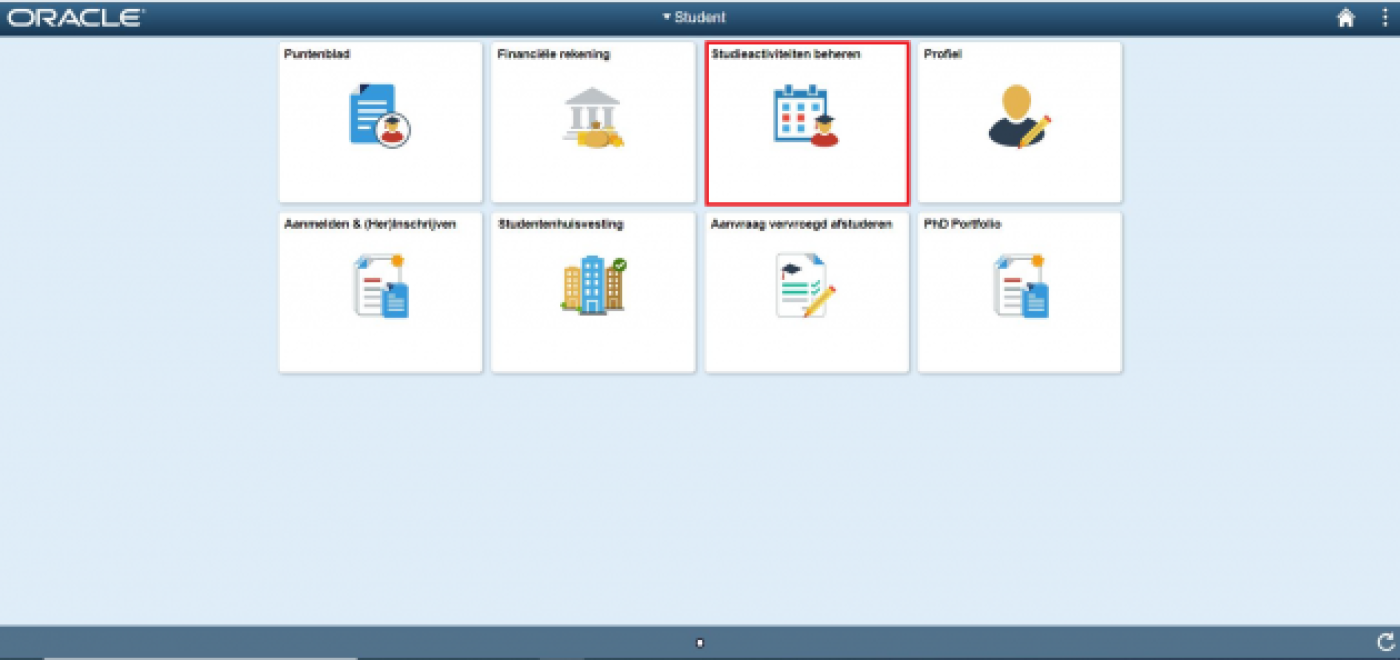This screenshot has width=1400, height=660.
Task: Open the three-dot actions menu
Action: pos(1385,17)
